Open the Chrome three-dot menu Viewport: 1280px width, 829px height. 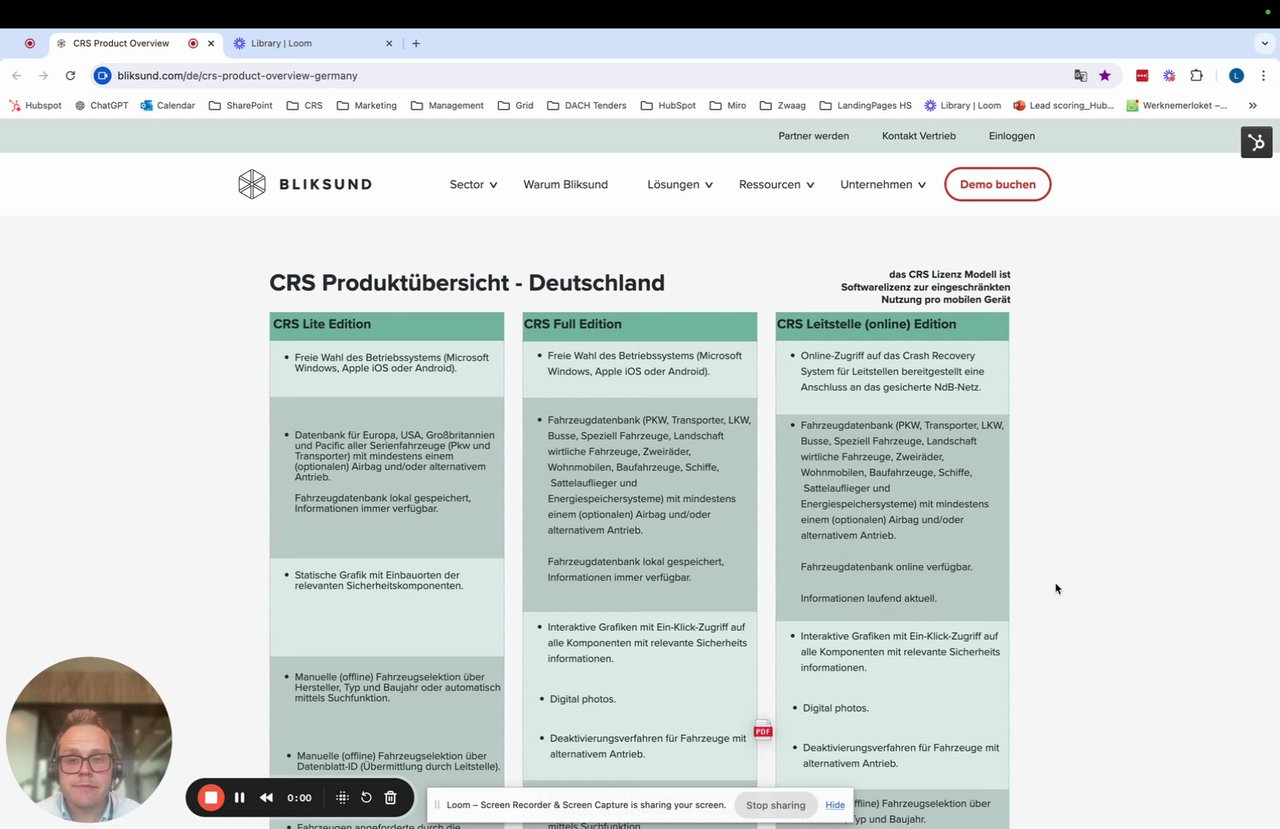pyautogui.click(x=1264, y=75)
